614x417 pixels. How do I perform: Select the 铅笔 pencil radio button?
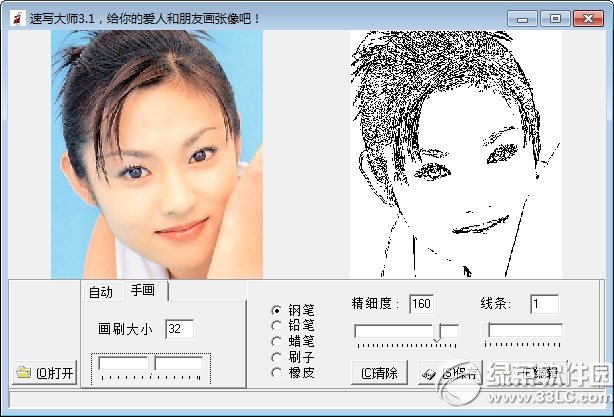276,325
